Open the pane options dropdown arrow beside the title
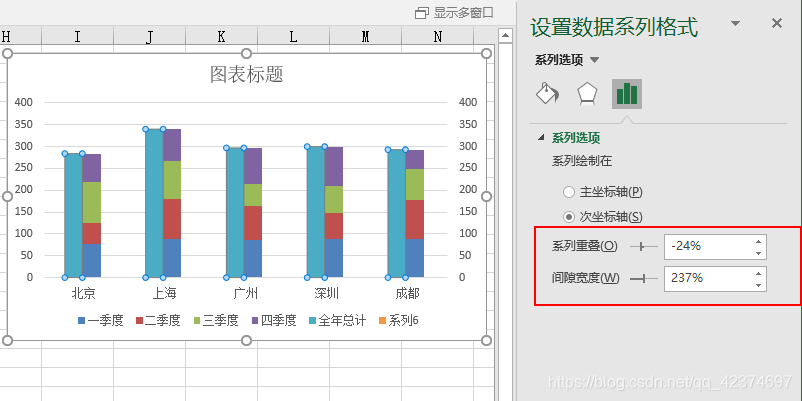802x401 pixels. click(736, 23)
